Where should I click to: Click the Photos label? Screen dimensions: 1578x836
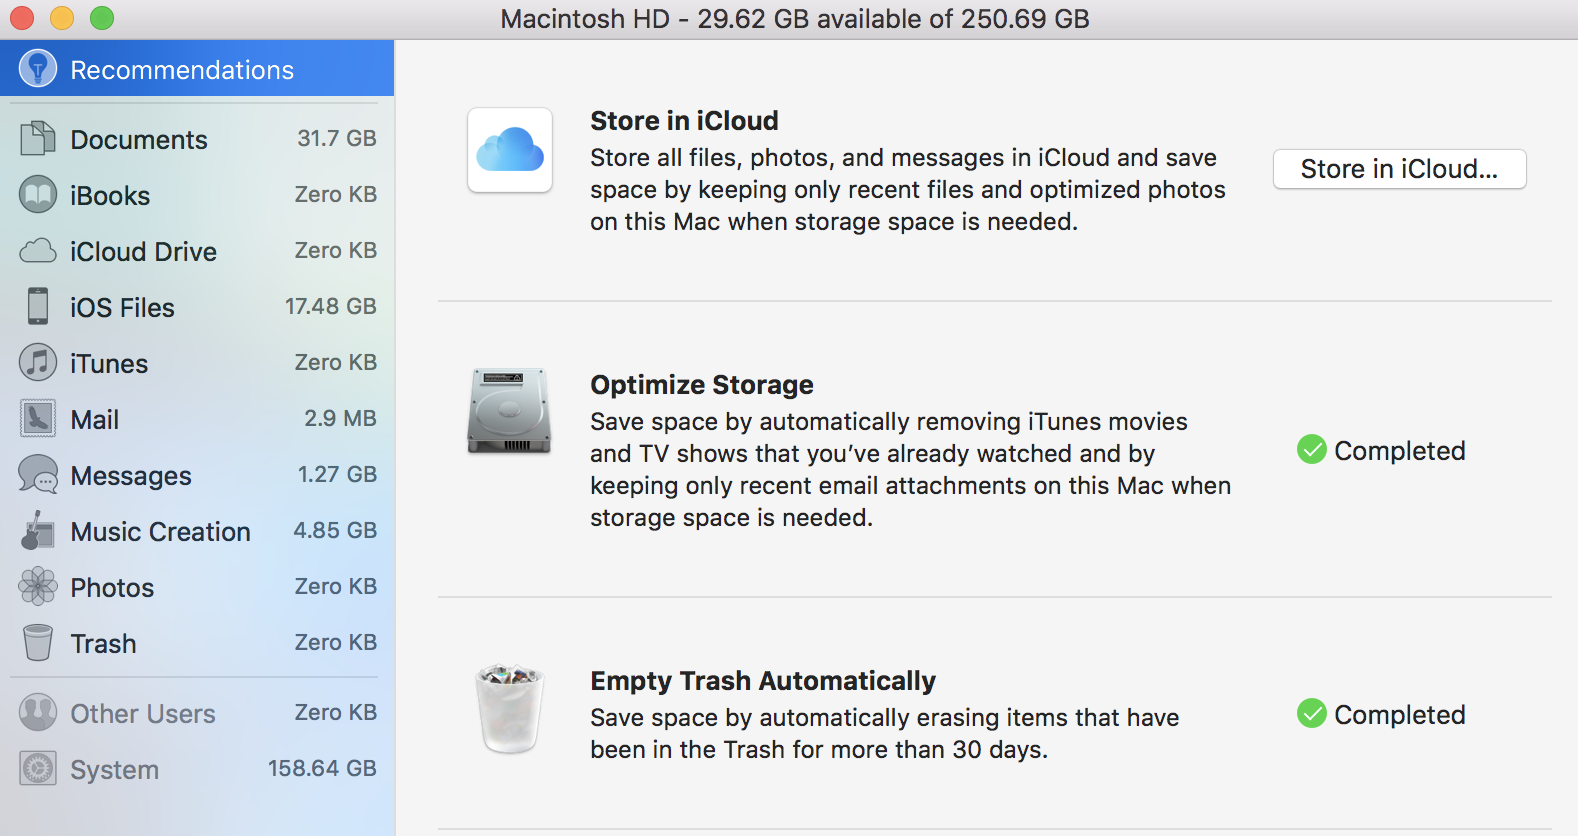112,588
